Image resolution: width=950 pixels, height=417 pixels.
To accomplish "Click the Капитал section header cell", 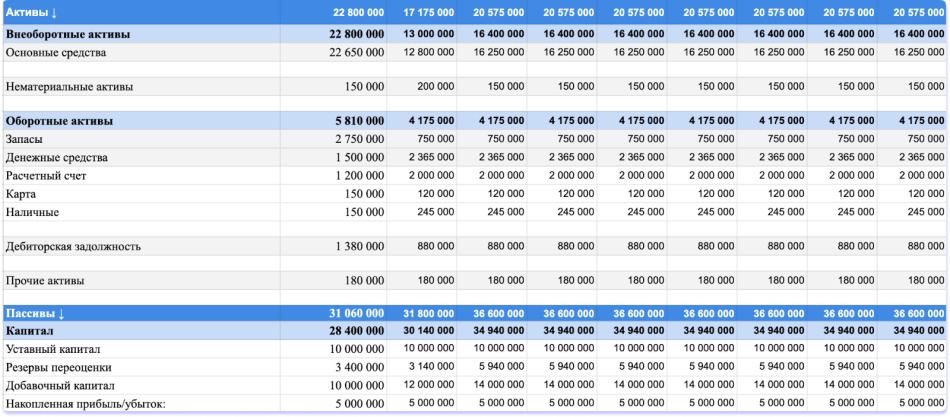I will point(30,330).
